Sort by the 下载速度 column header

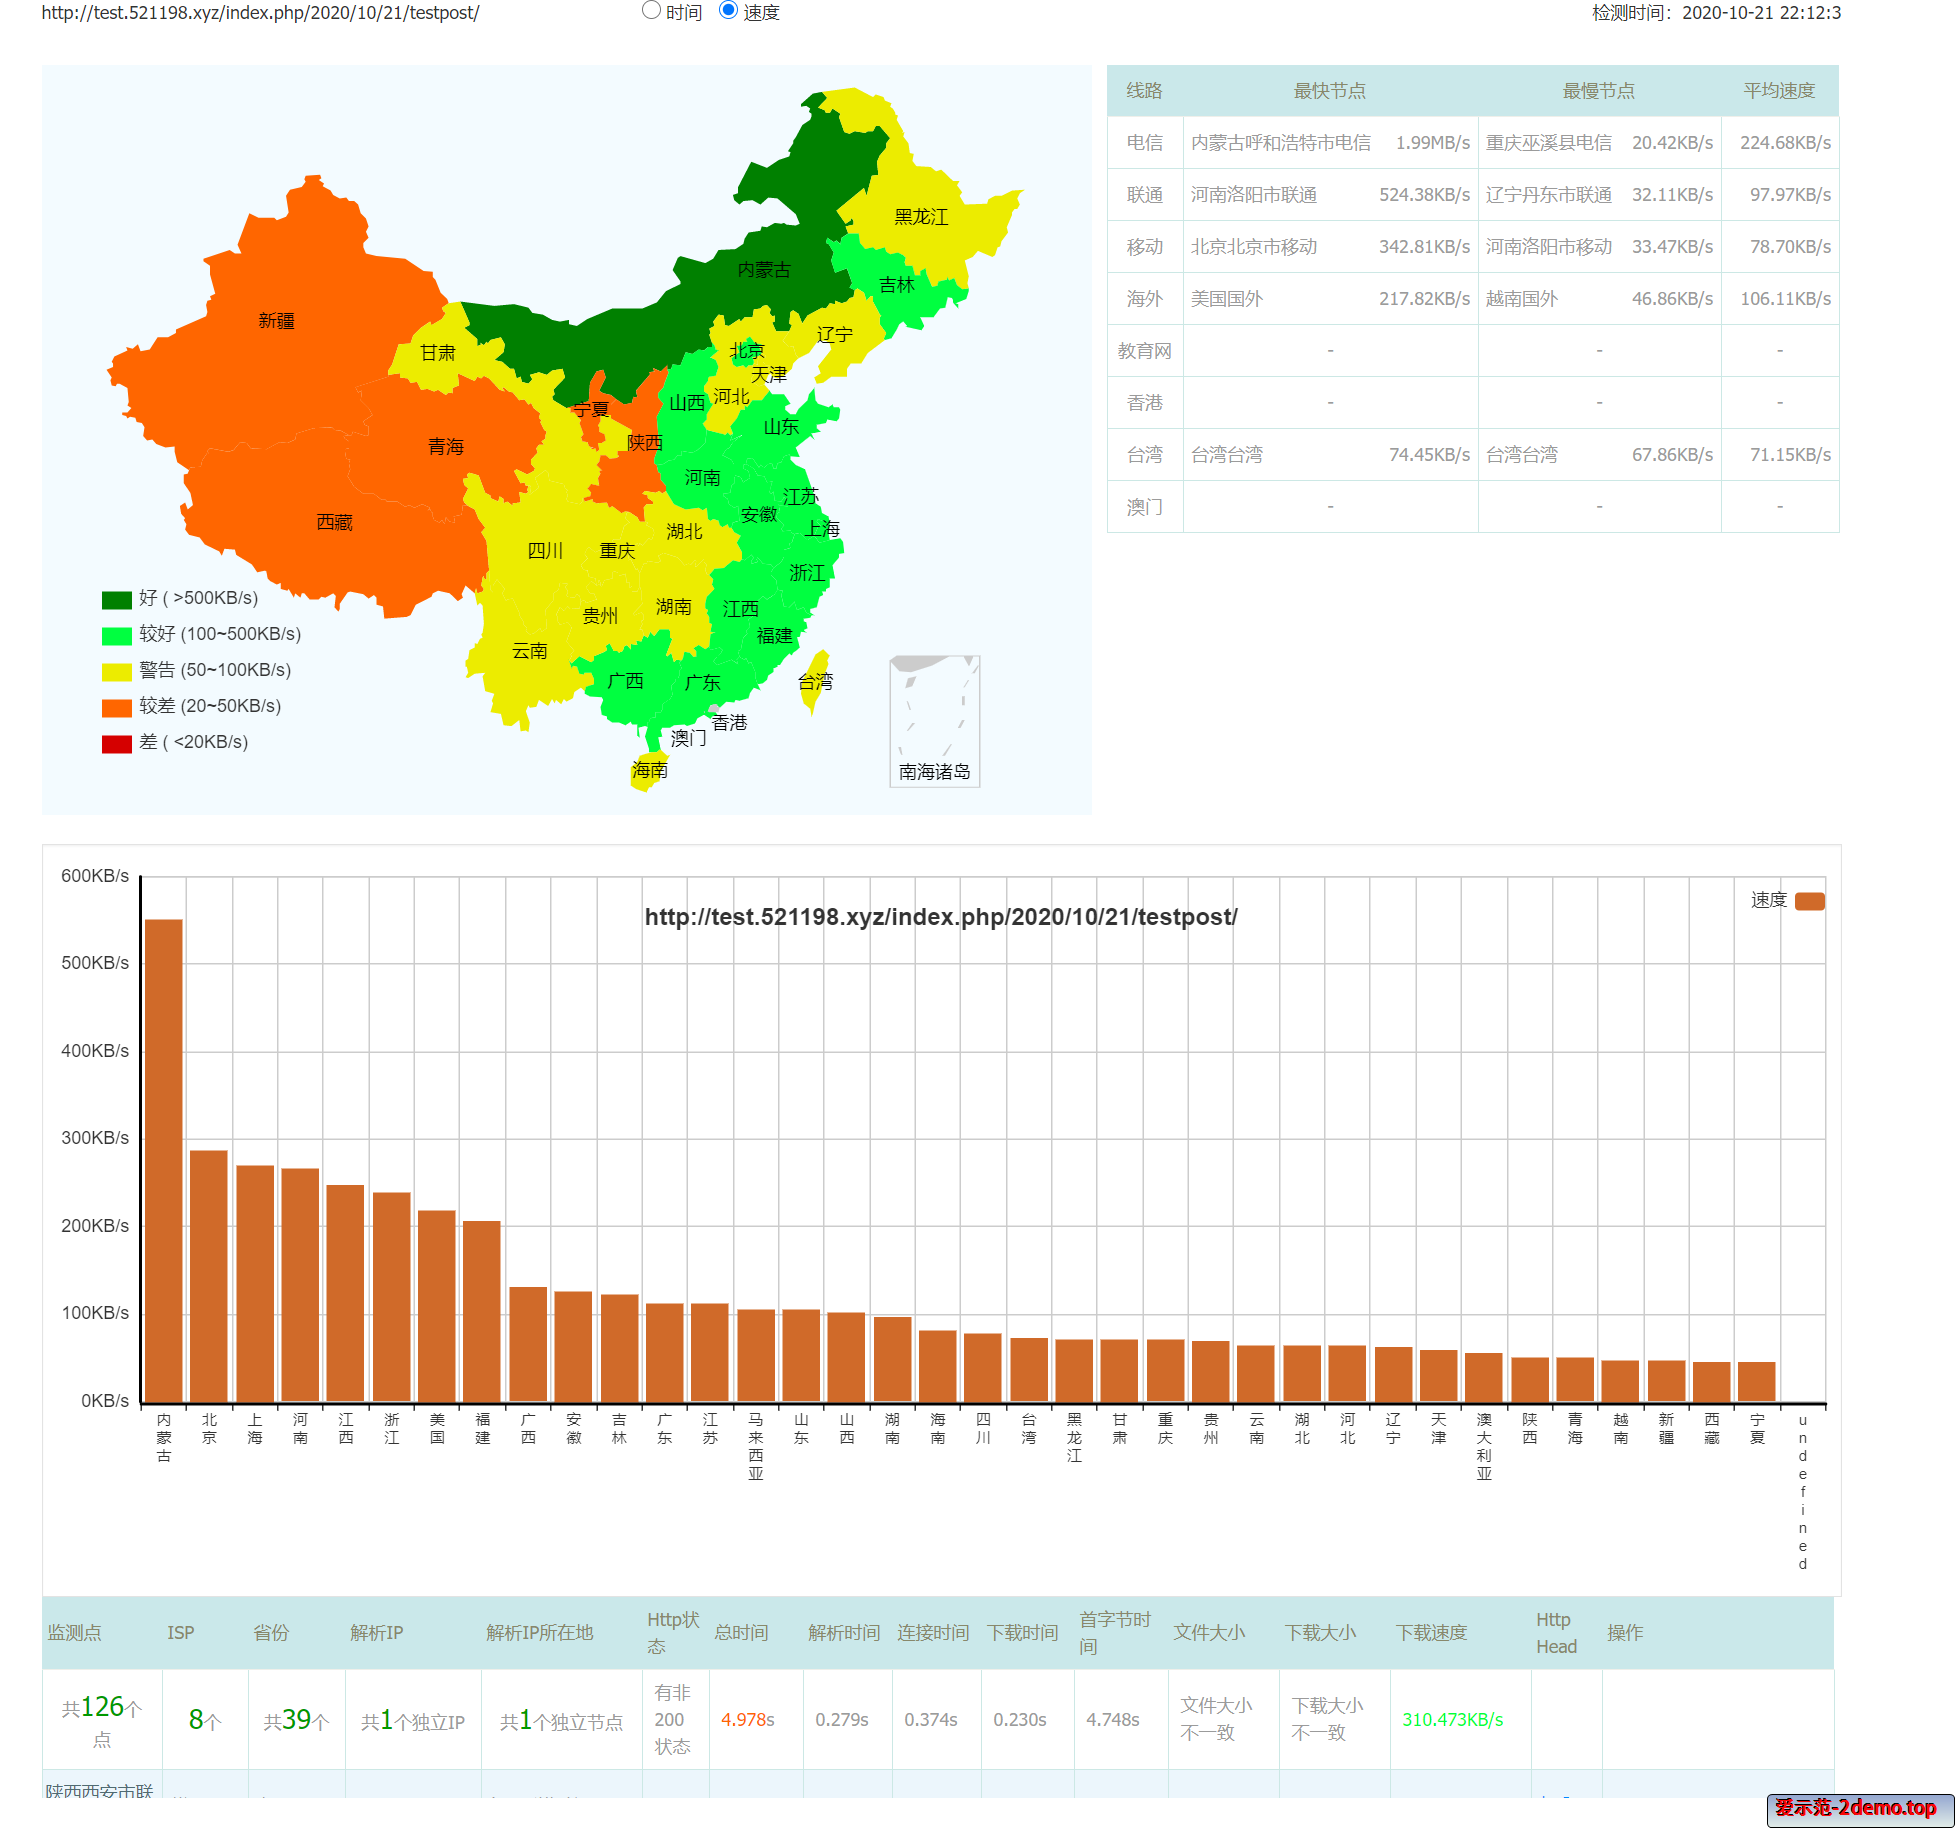tap(1431, 1633)
